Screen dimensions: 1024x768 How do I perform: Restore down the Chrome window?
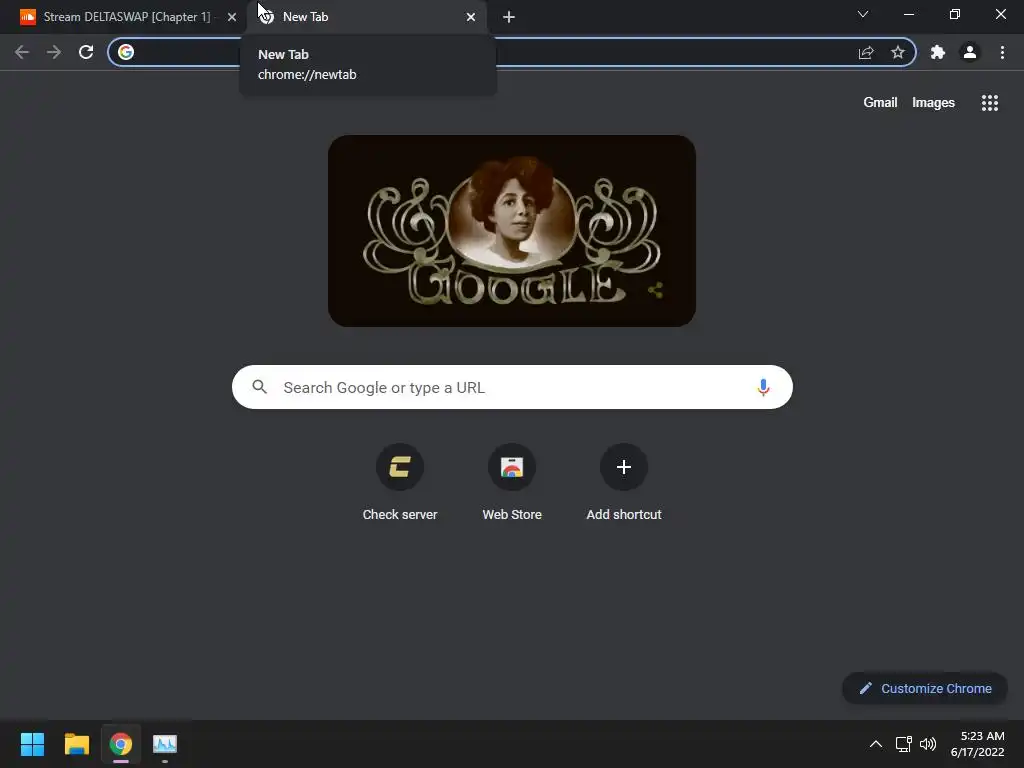coord(955,14)
